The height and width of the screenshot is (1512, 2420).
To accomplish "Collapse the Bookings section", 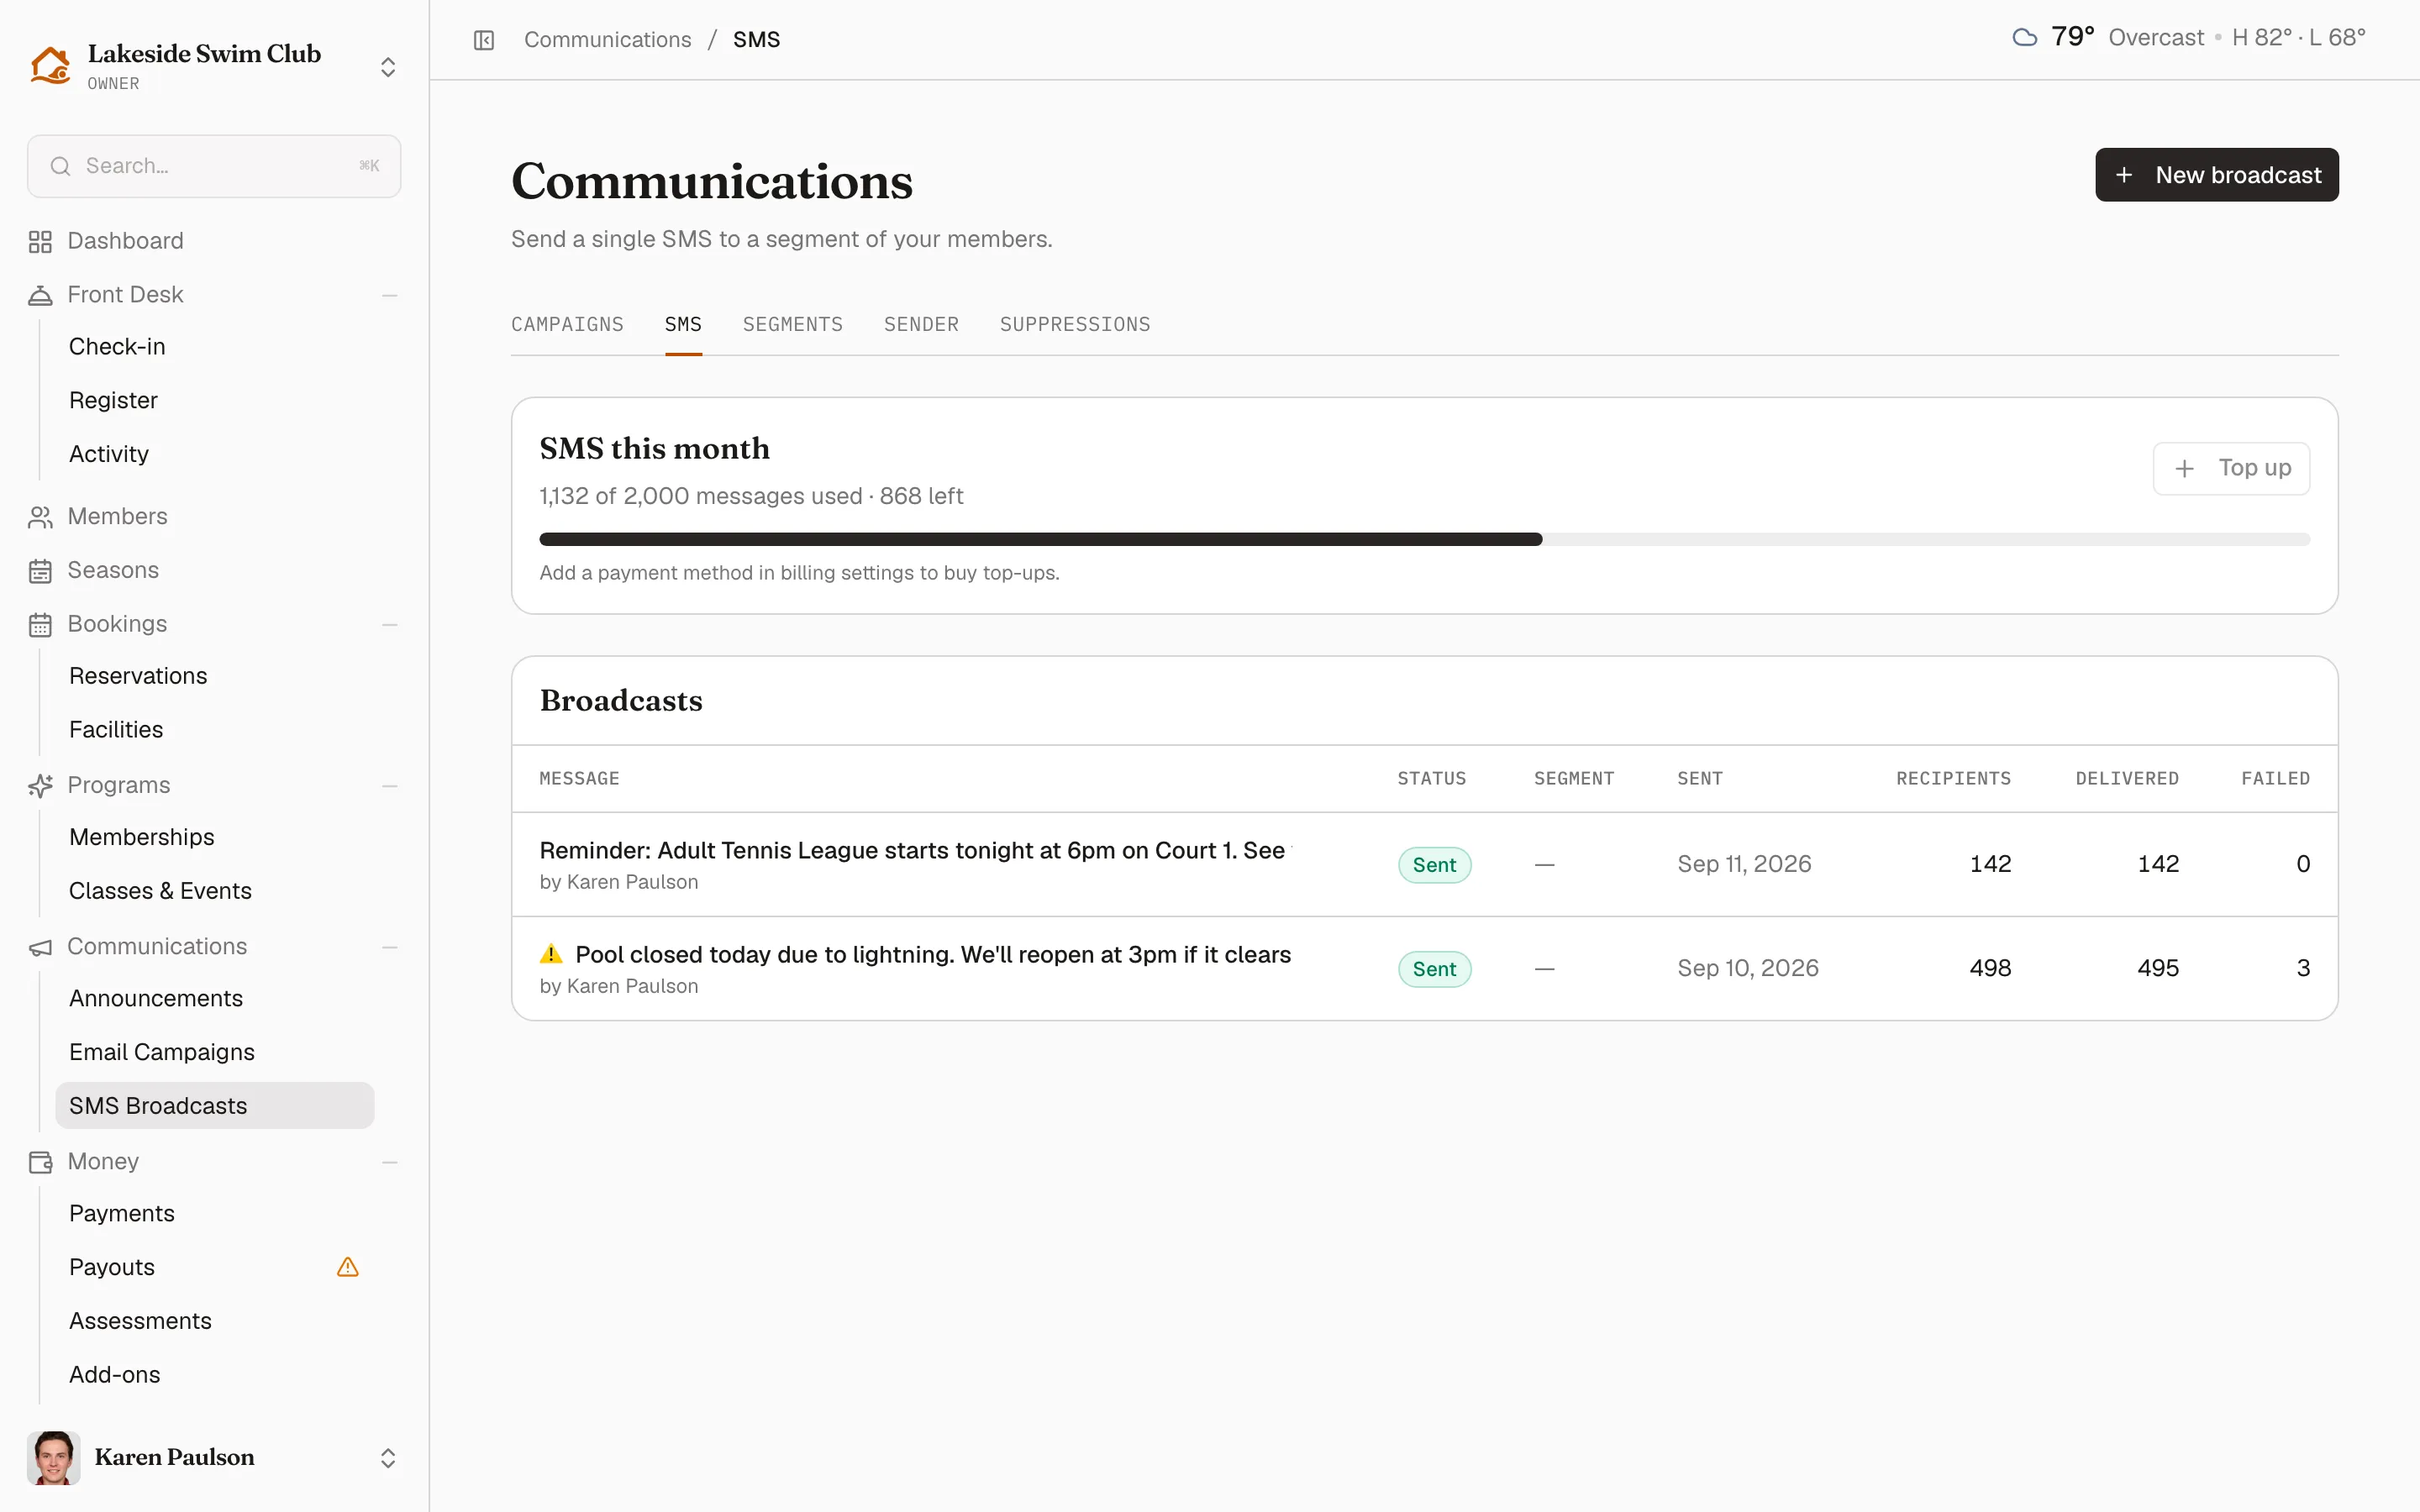I will tap(390, 624).
